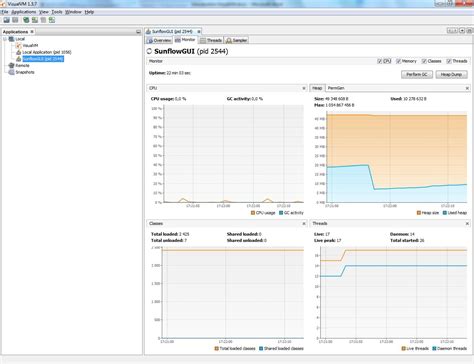Click the Snapshots node icon
The image size is (474, 364).
click(x=11, y=72)
